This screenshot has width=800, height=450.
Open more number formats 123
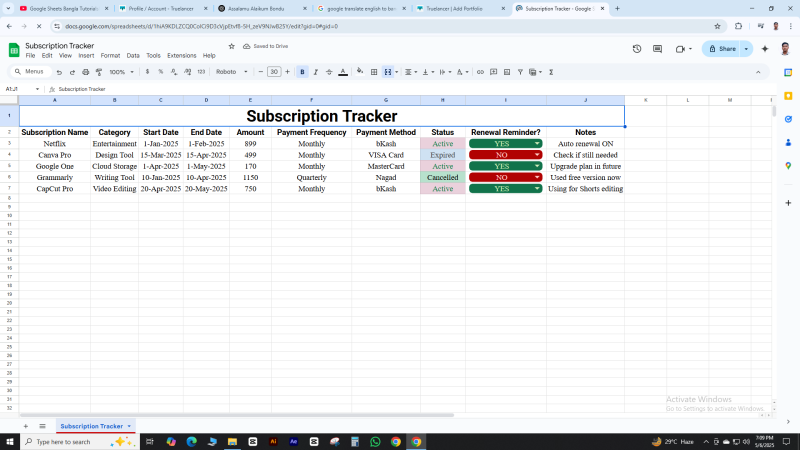click(201, 72)
